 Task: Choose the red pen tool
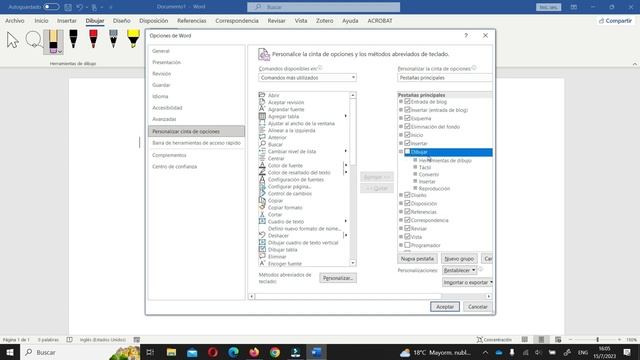(x=93, y=39)
